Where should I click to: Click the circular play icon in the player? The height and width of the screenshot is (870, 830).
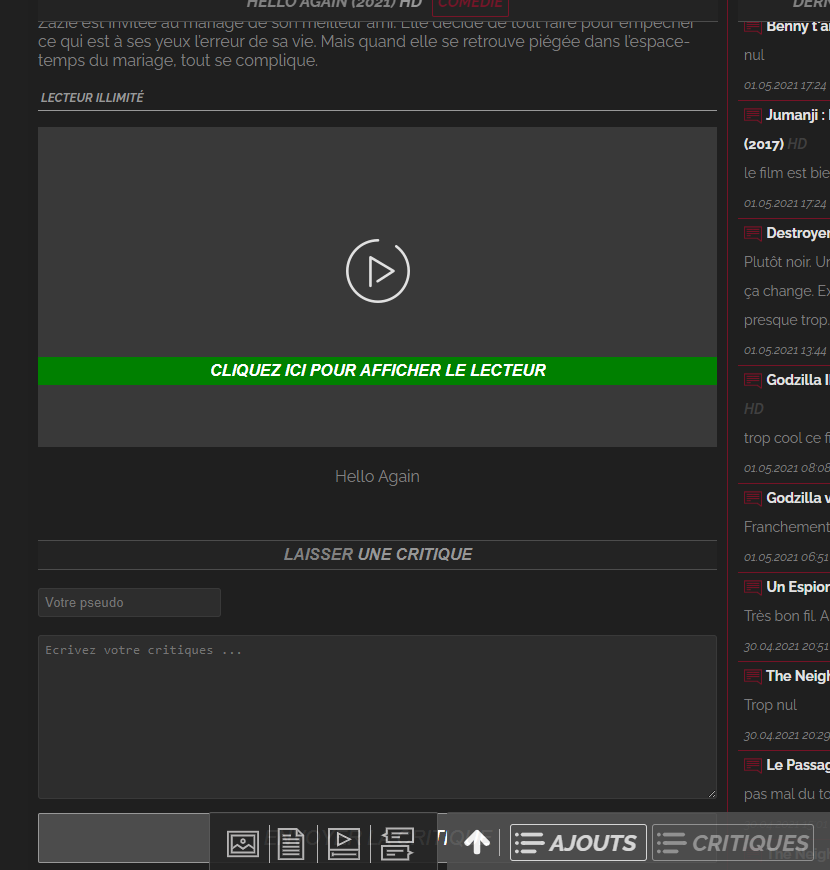[378, 271]
